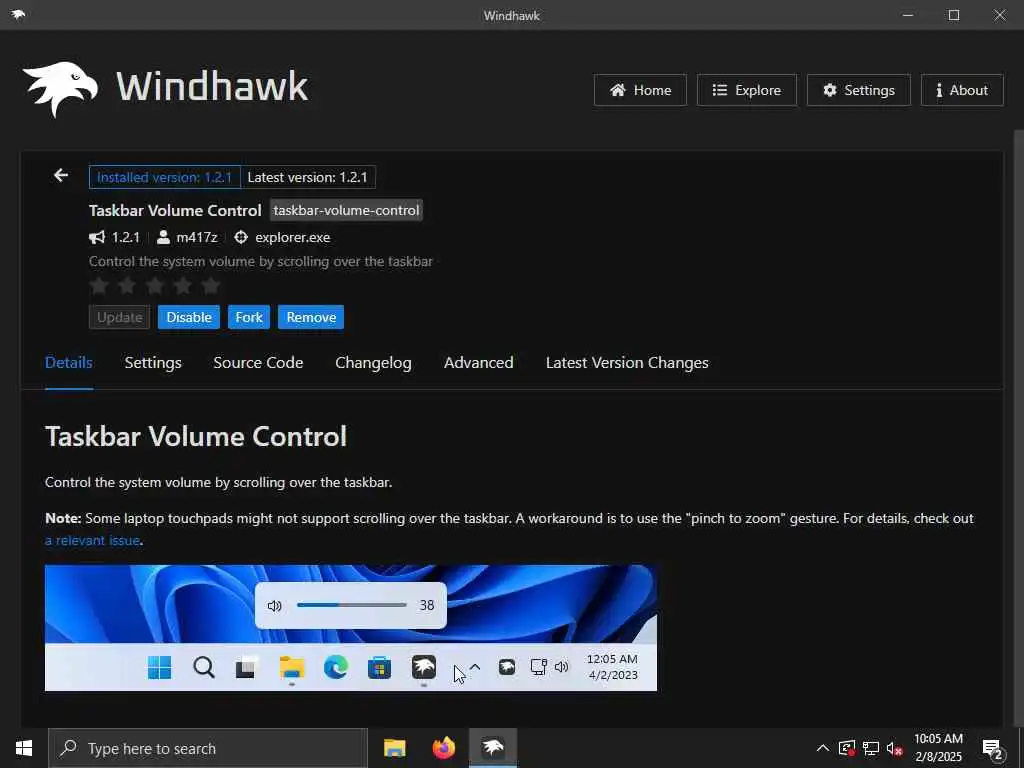
Task: Open the About page
Action: [x=962, y=90]
